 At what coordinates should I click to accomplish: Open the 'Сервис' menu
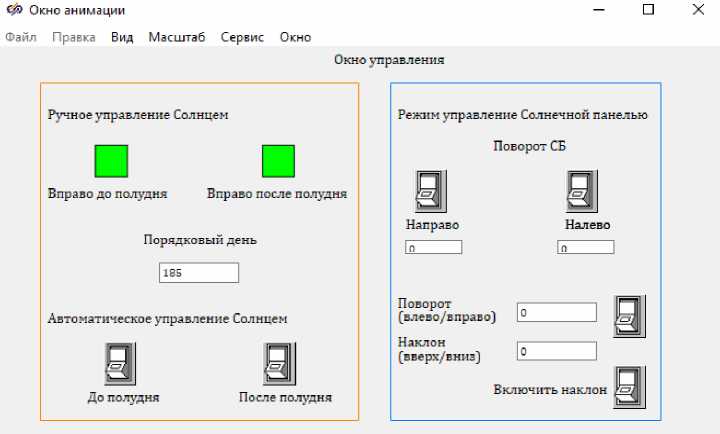point(242,37)
